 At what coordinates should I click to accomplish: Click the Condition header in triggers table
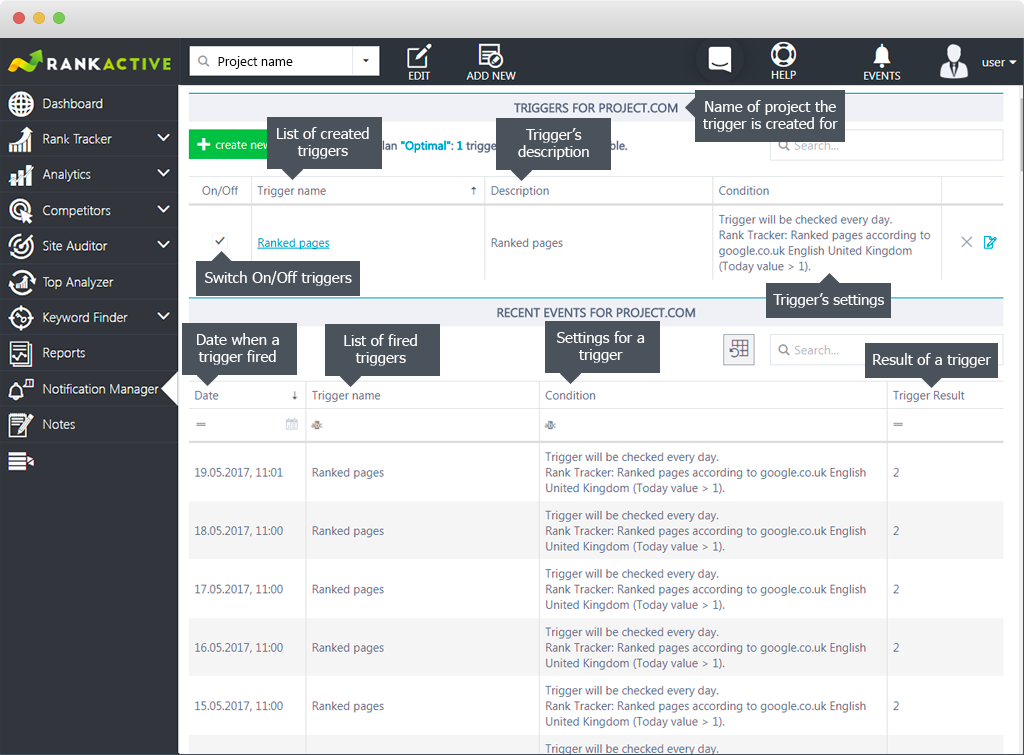point(744,191)
